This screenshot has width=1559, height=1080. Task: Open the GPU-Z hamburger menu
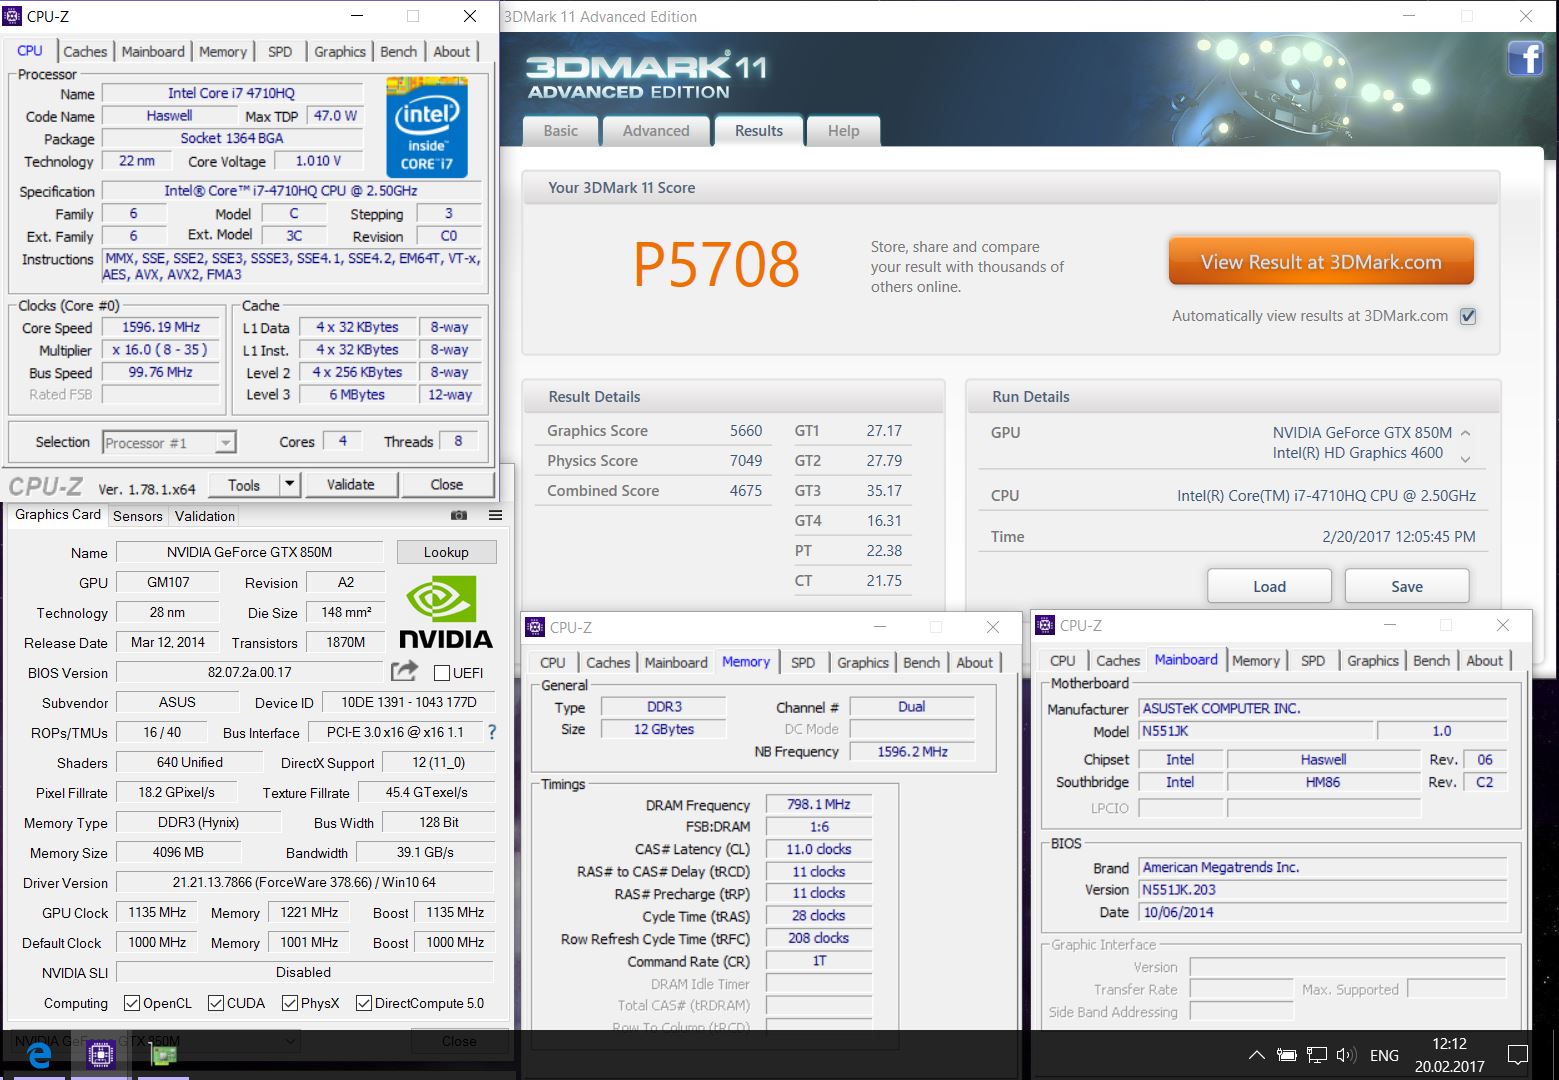495,515
